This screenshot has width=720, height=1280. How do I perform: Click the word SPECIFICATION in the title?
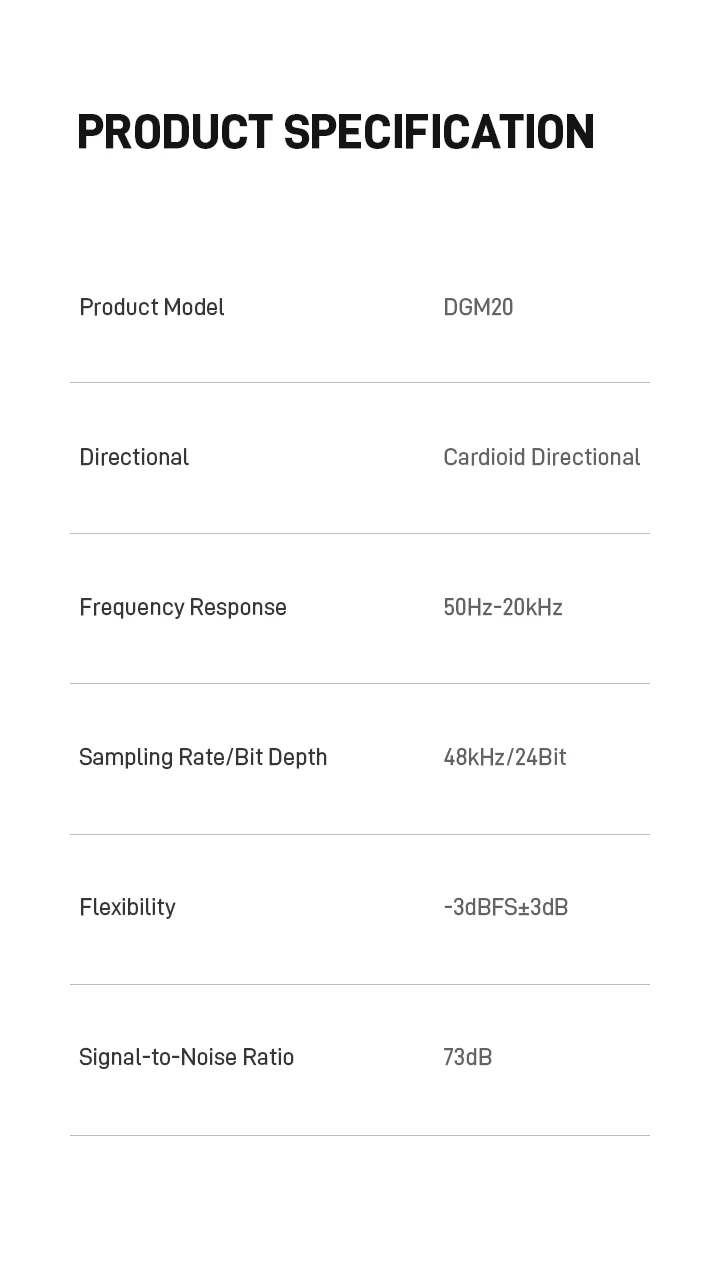coord(439,132)
